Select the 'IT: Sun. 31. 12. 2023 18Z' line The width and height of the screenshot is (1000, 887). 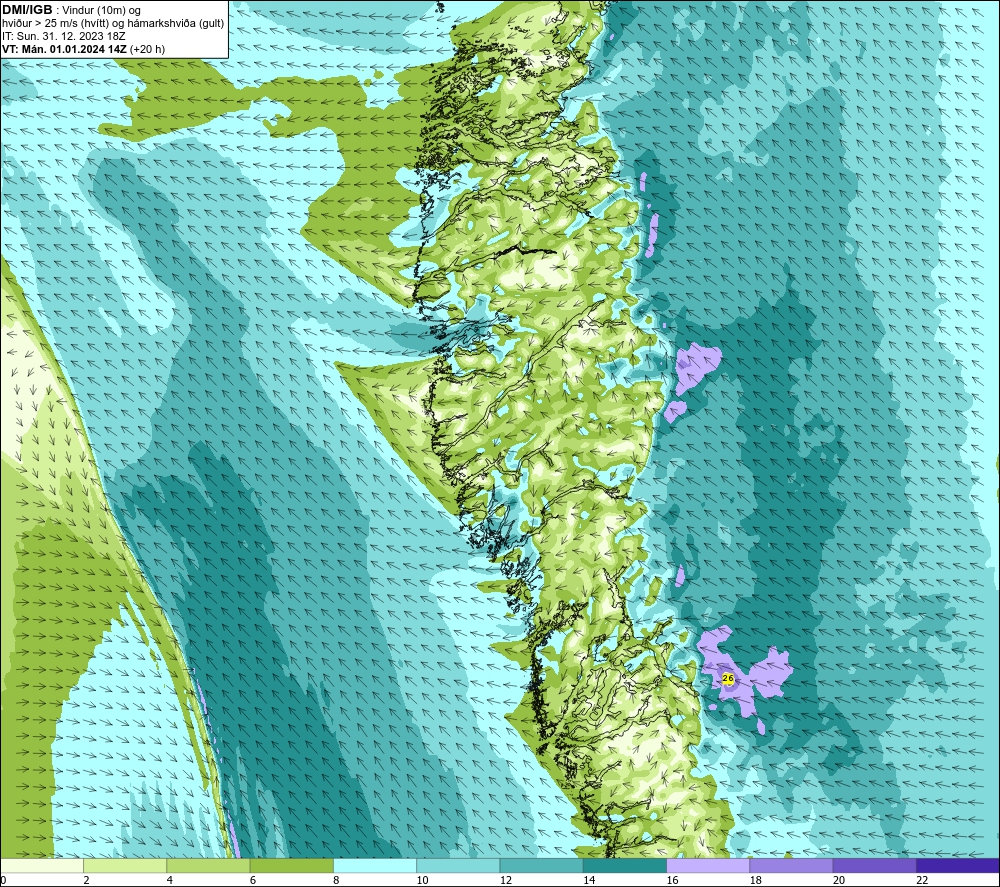tap(64, 36)
